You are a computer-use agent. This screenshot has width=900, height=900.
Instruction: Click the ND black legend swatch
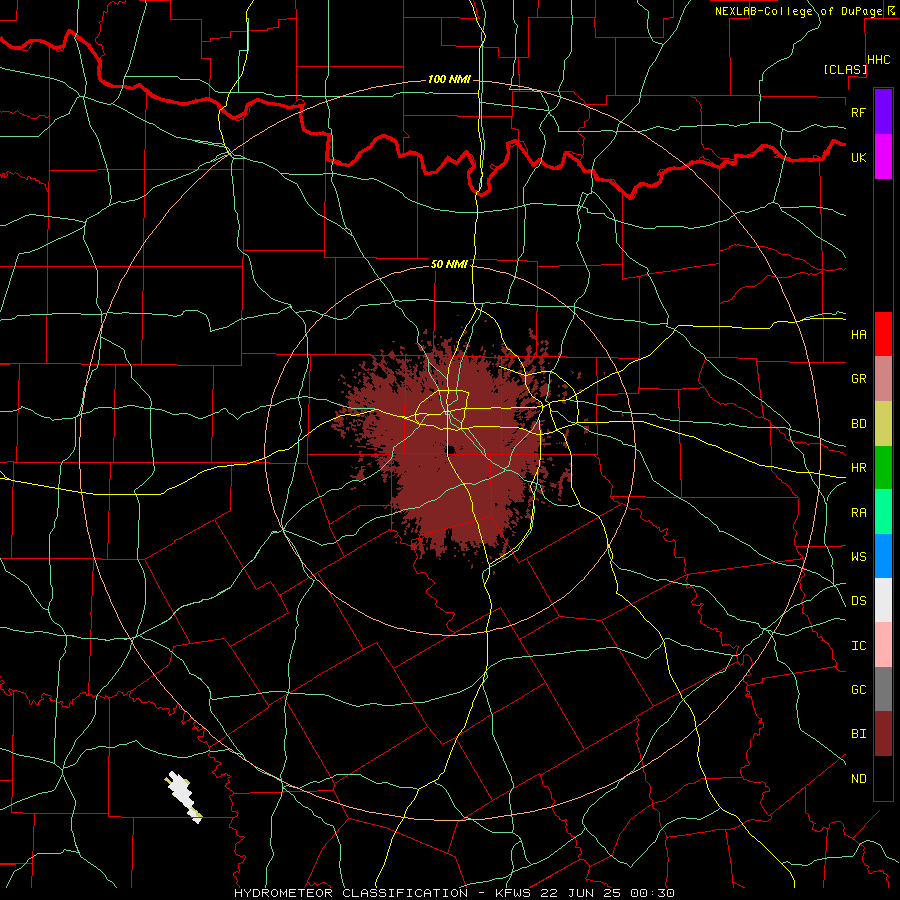pyautogui.click(x=883, y=778)
